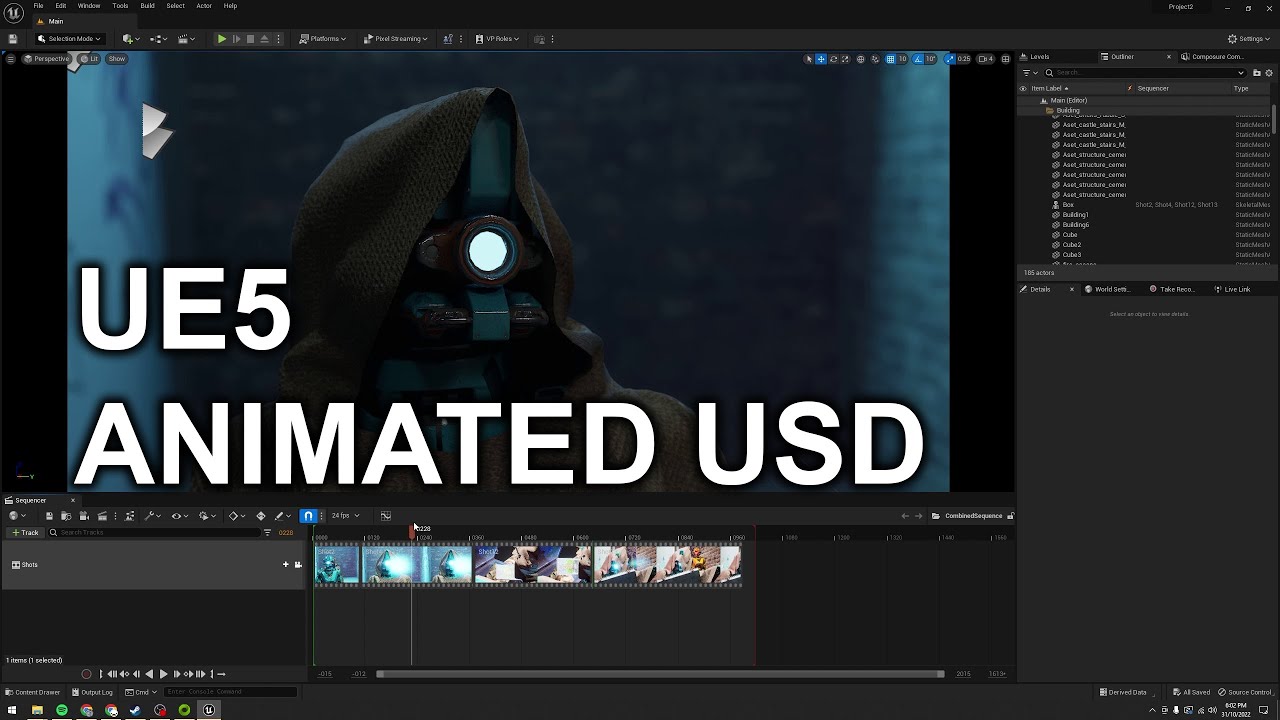Switch to the World Settings tab
1280x720 pixels.
point(1108,289)
